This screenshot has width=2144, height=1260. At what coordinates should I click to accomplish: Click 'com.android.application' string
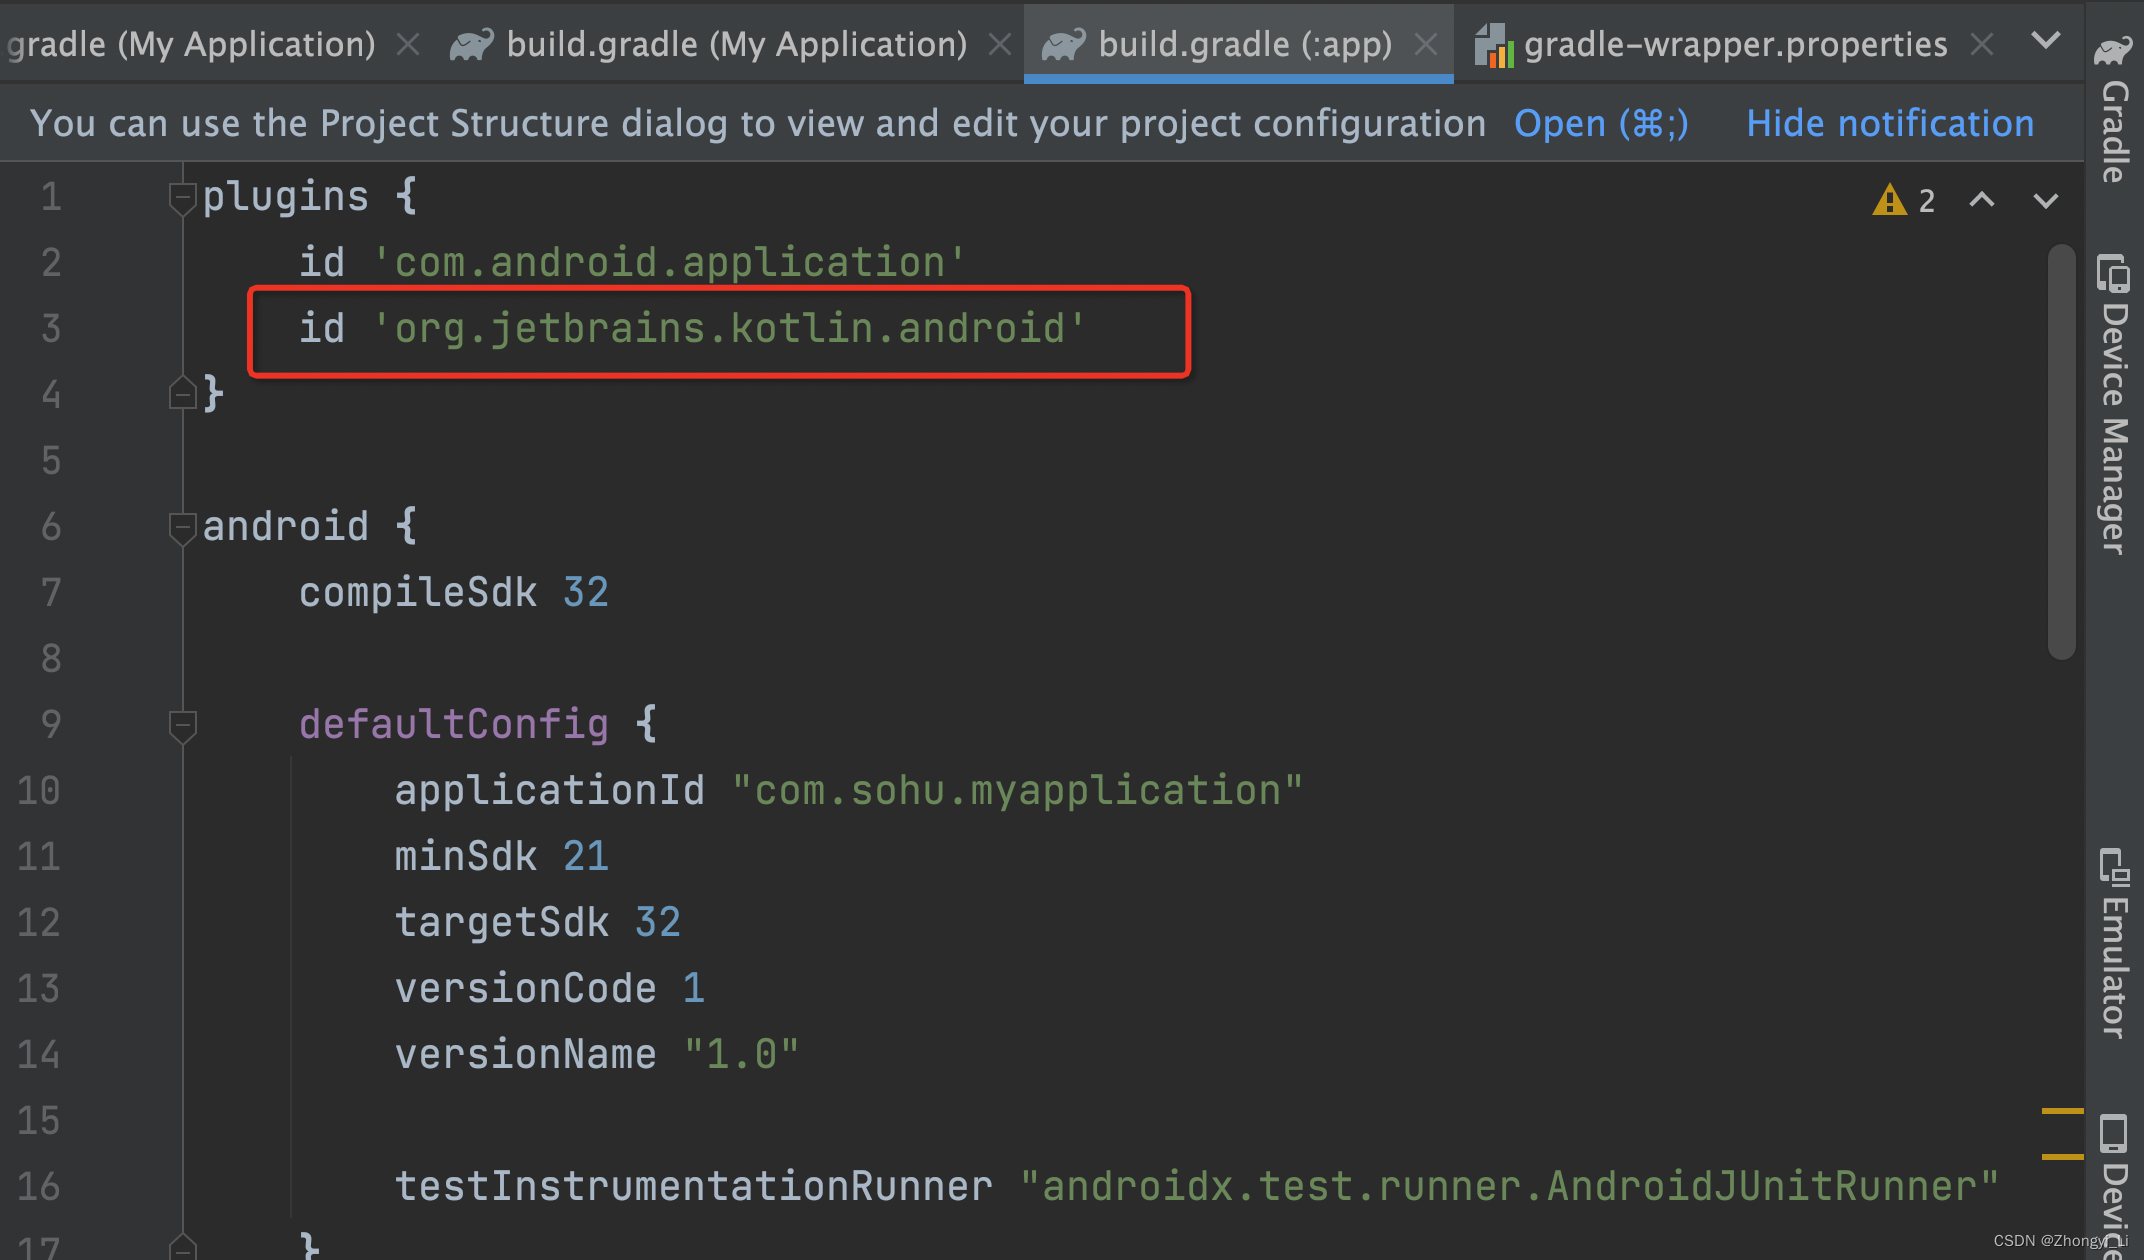click(x=669, y=262)
